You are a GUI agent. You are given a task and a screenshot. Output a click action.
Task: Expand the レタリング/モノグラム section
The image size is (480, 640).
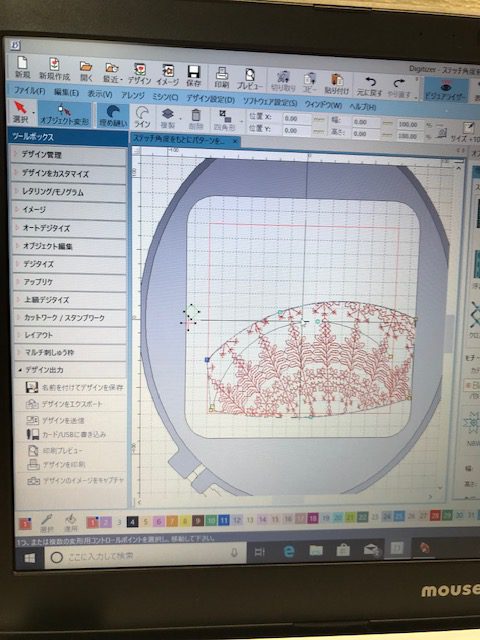click(x=69, y=191)
